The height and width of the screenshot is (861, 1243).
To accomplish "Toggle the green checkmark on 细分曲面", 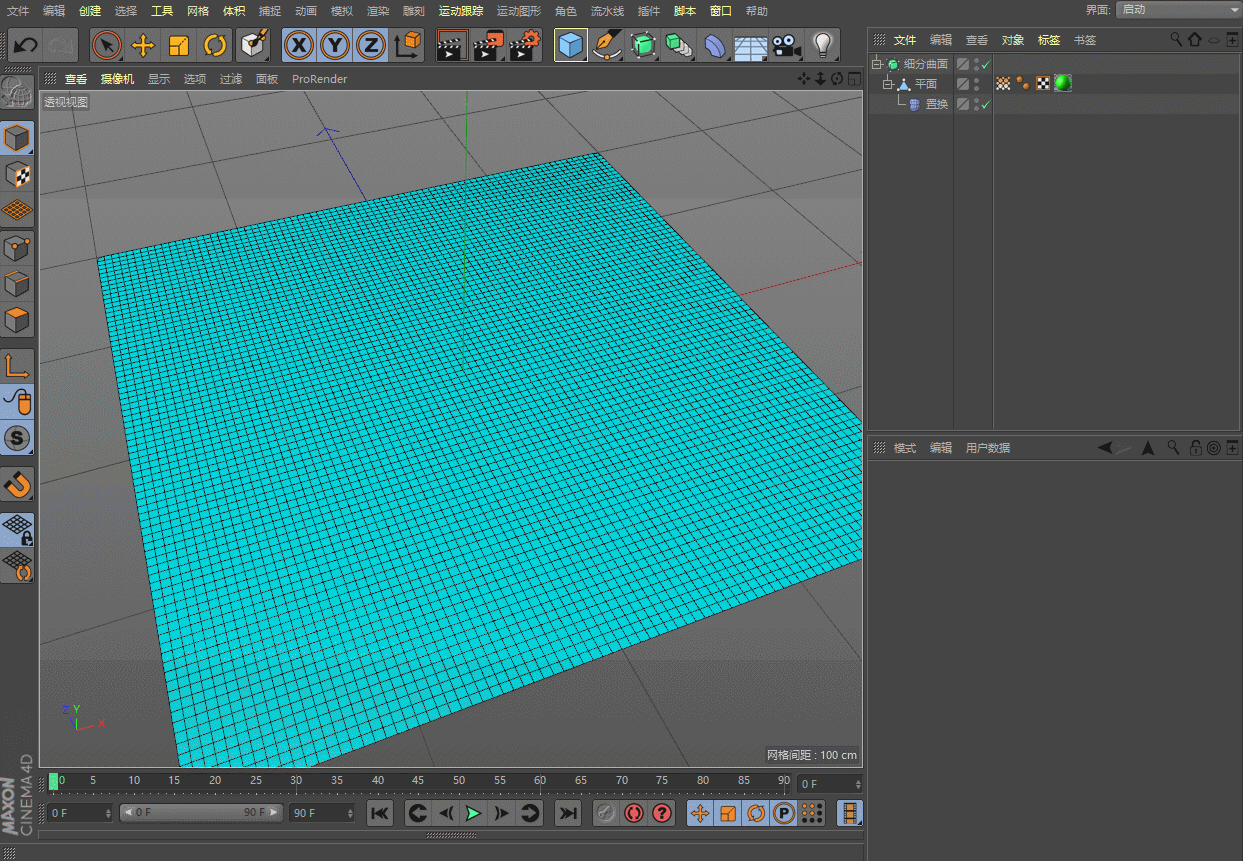I will [x=986, y=64].
